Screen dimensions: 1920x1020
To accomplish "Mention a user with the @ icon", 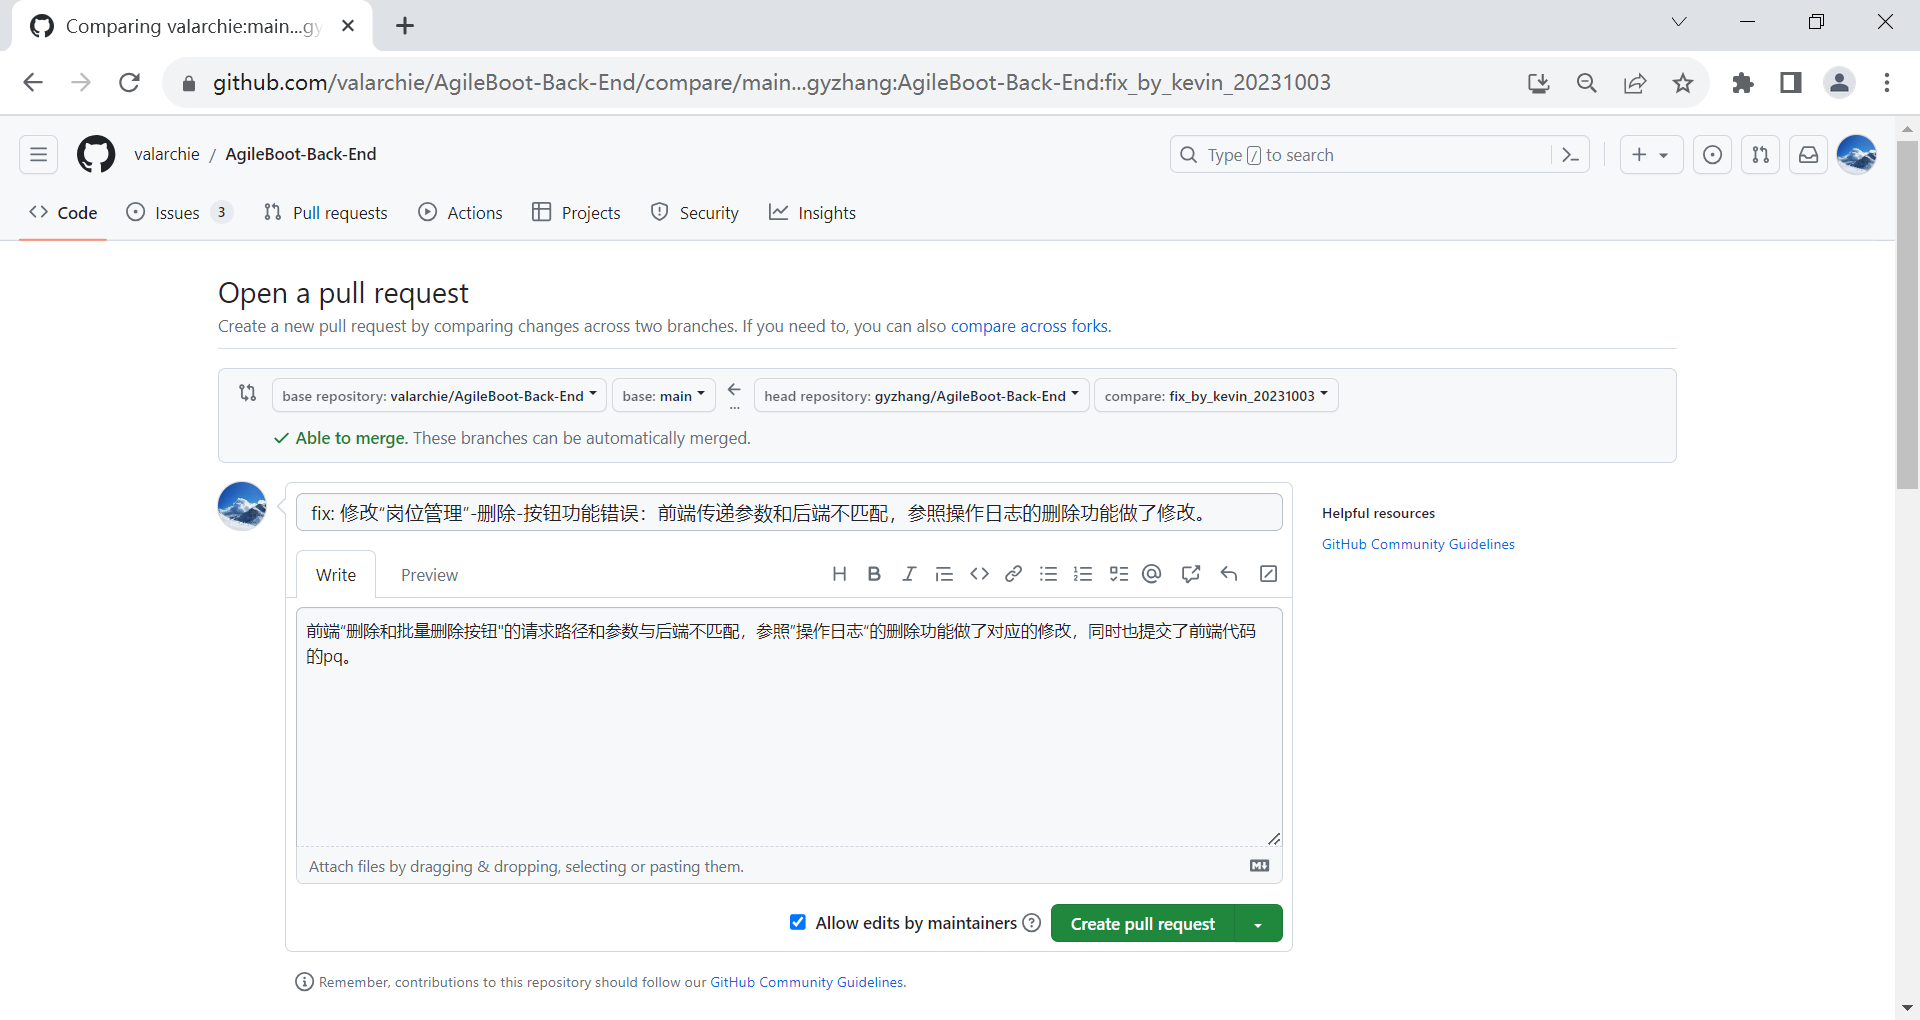I will click(1152, 574).
